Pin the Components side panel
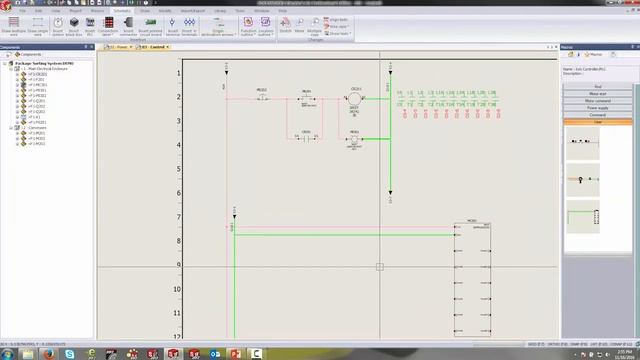 [86, 47]
